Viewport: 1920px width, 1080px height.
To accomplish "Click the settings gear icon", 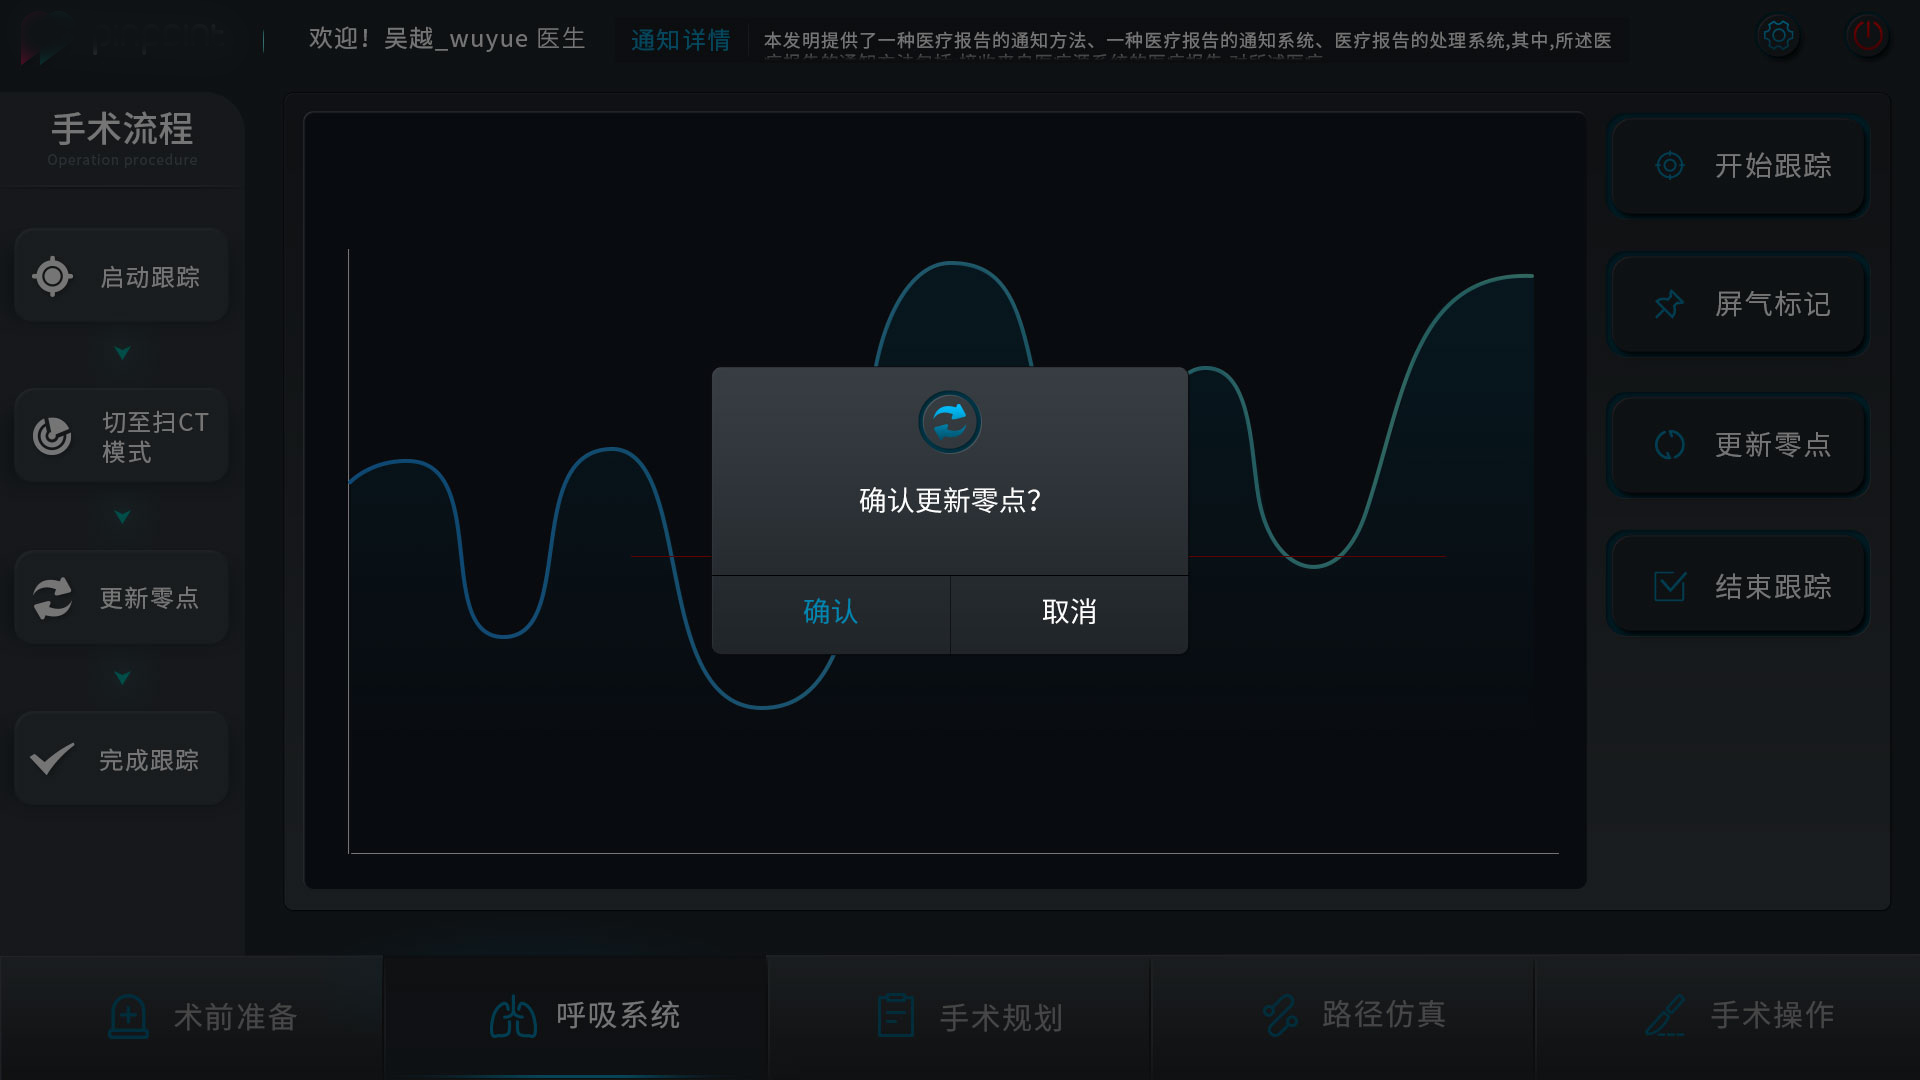I will click(x=1778, y=36).
